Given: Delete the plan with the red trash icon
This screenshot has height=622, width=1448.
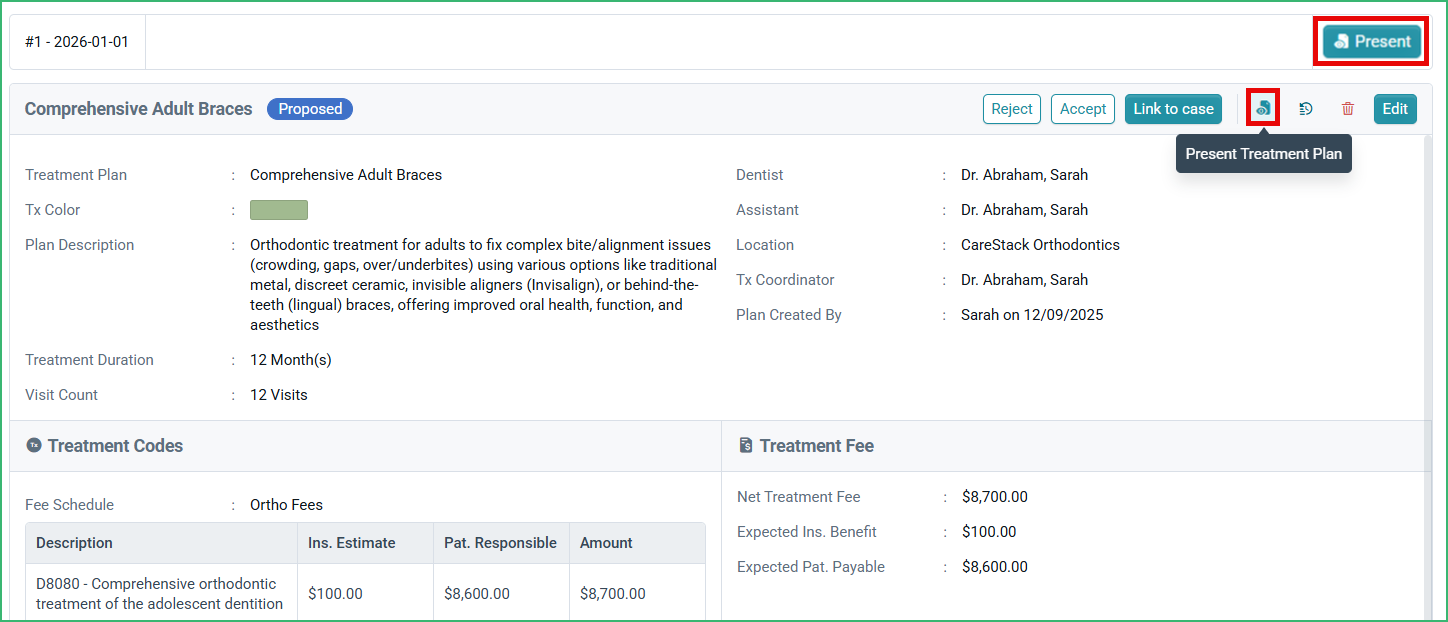Looking at the screenshot, I should click(1348, 109).
